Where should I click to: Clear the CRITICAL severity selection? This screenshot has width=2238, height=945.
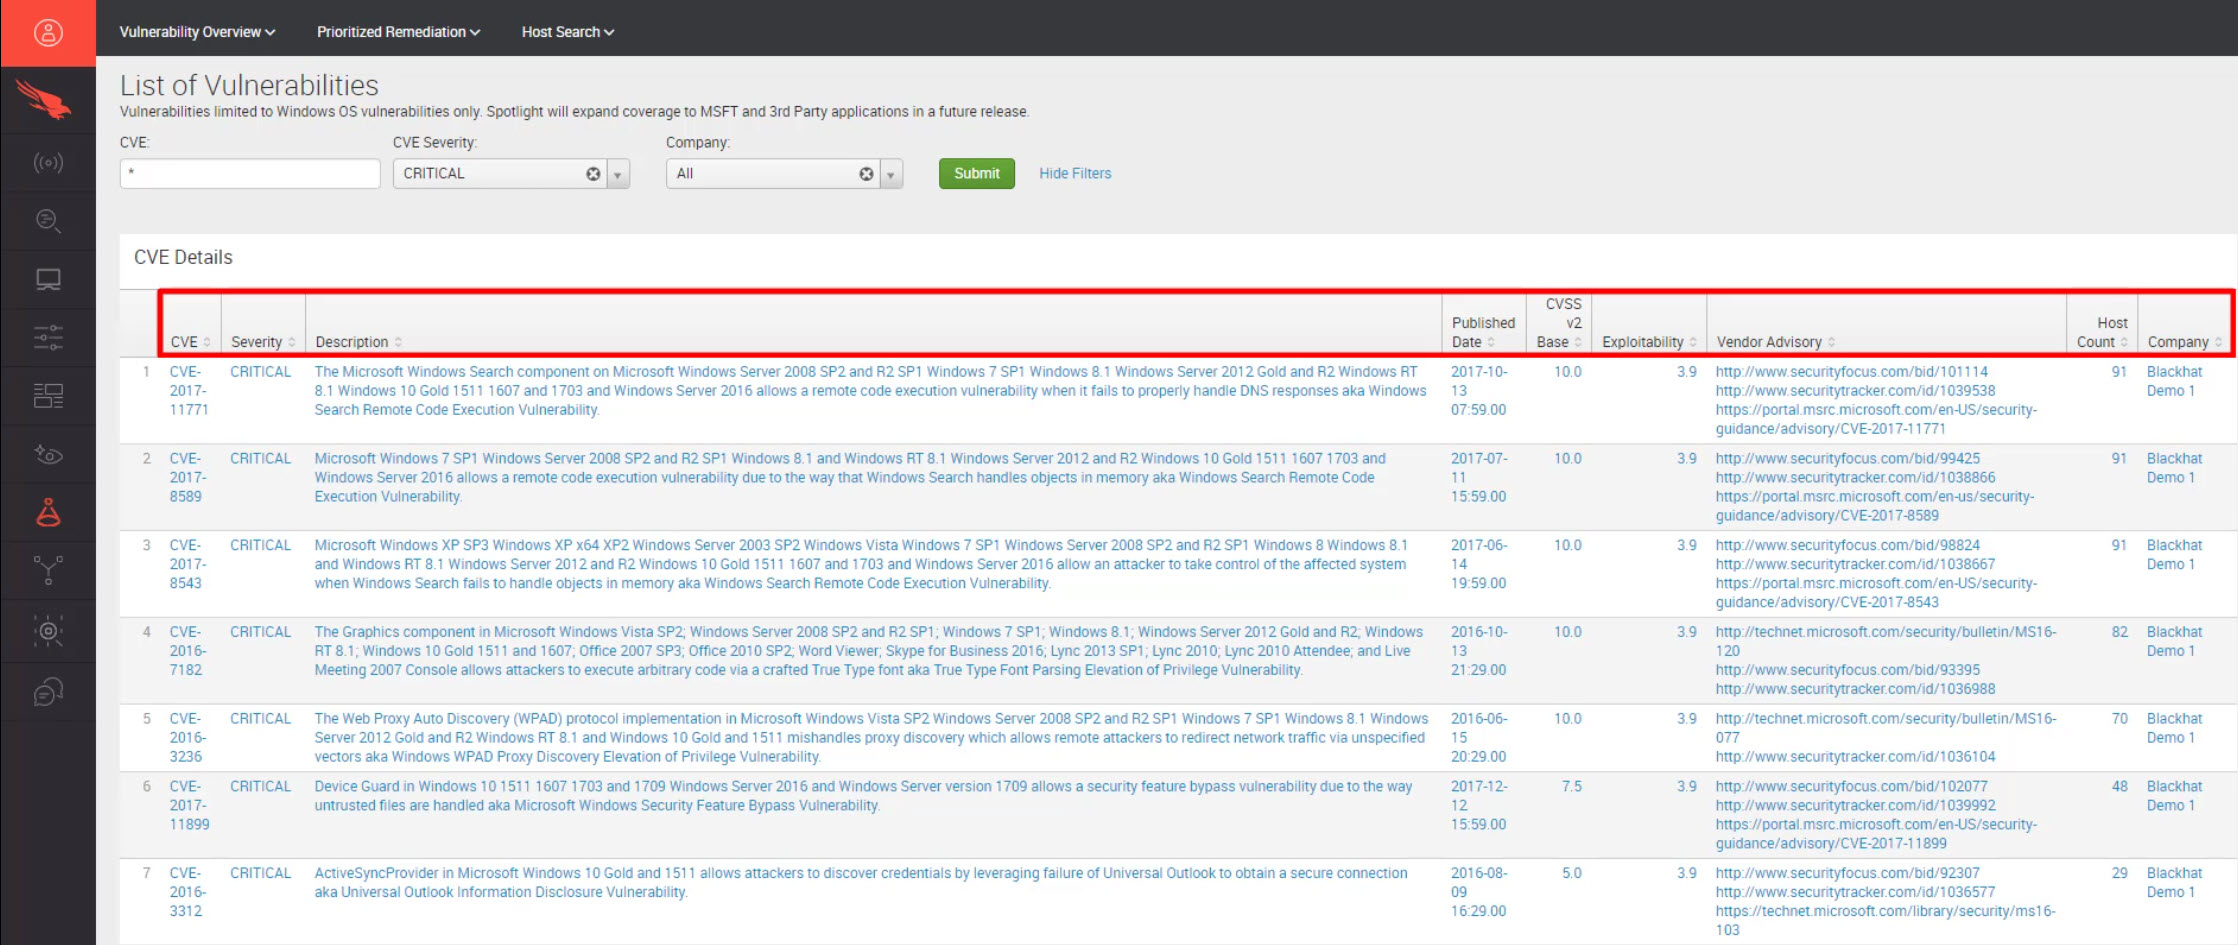point(593,174)
